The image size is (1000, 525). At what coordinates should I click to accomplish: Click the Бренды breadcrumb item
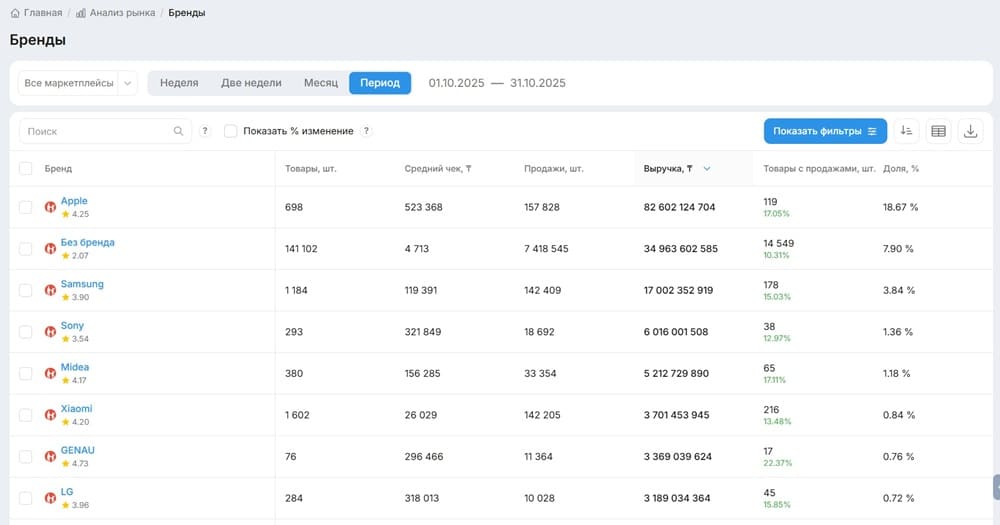[187, 13]
